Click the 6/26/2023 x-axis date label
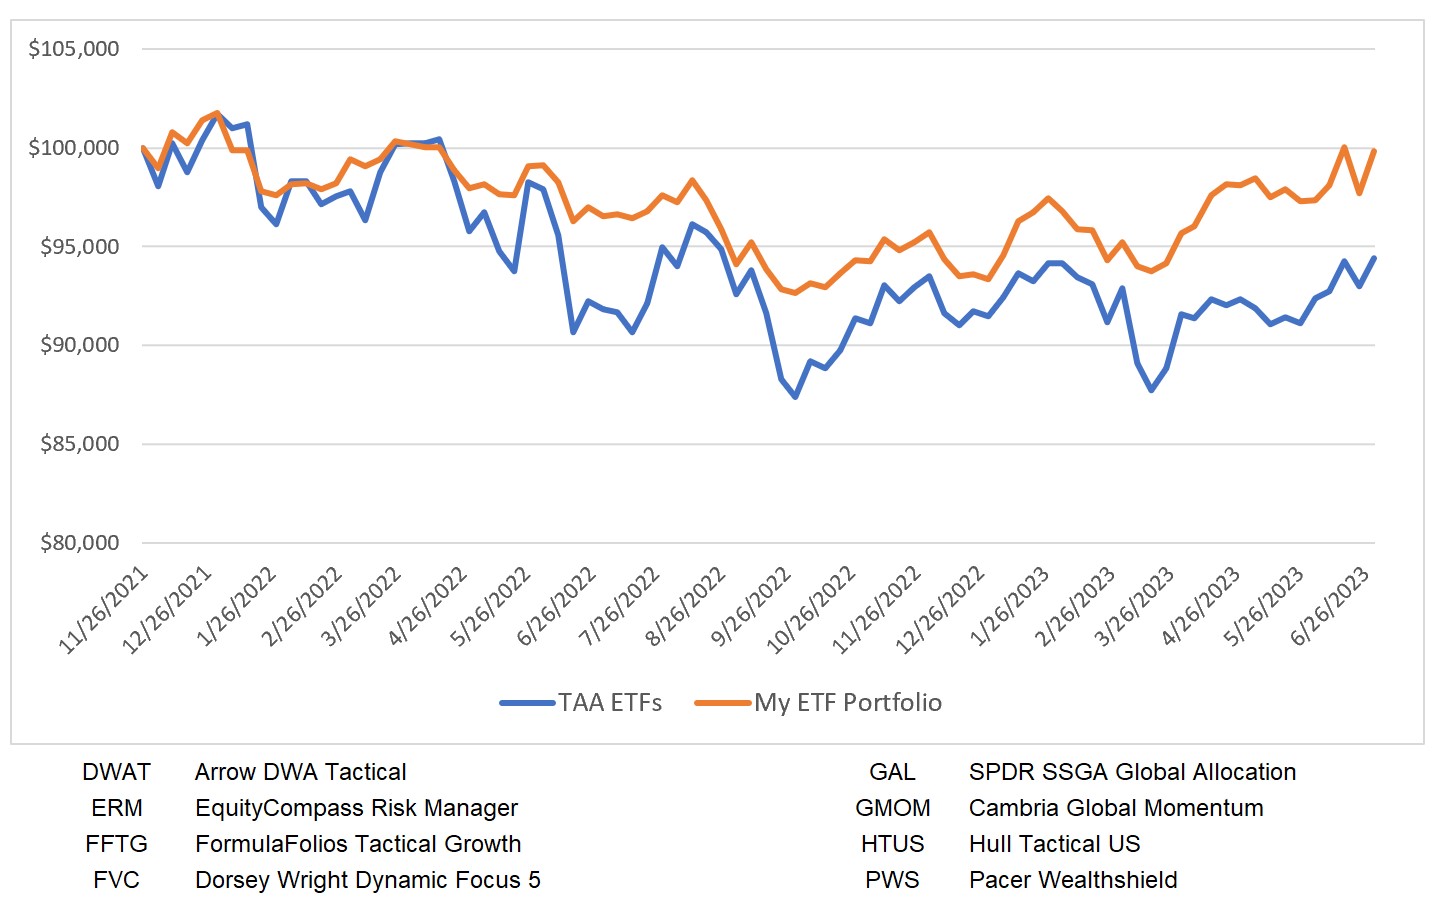The height and width of the screenshot is (910, 1434). pyautogui.click(x=1329, y=607)
